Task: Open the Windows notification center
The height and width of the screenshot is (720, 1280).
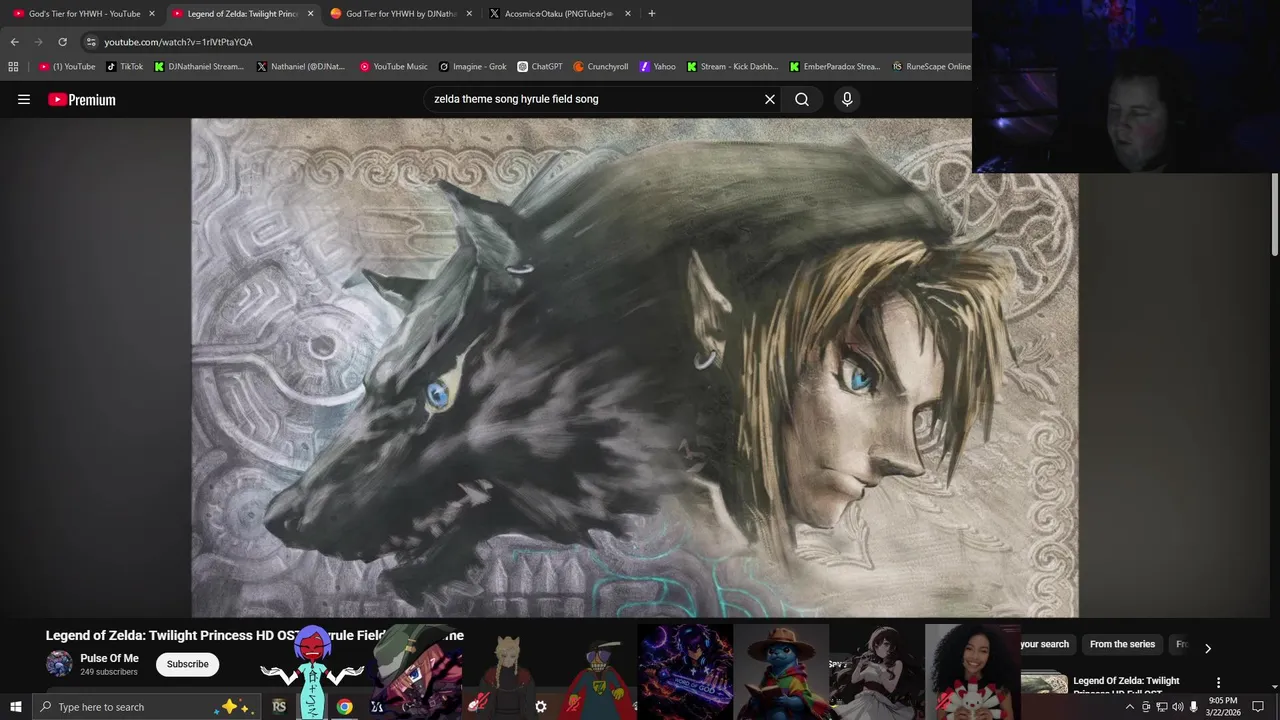Action: (1258, 707)
